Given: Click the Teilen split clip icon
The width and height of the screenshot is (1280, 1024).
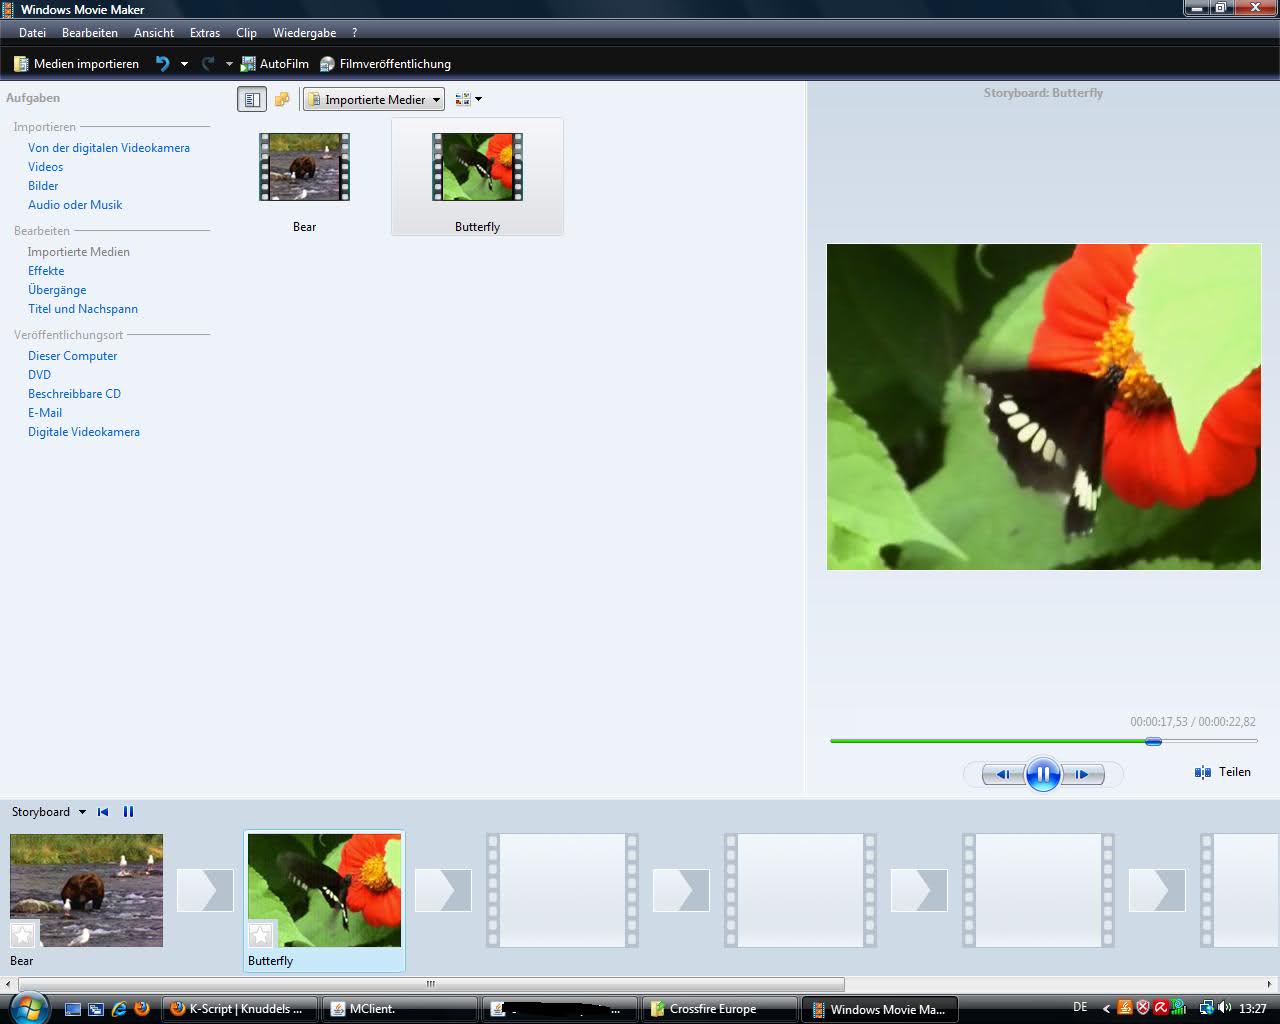Looking at the screenshot, I should click(1203, 772).
